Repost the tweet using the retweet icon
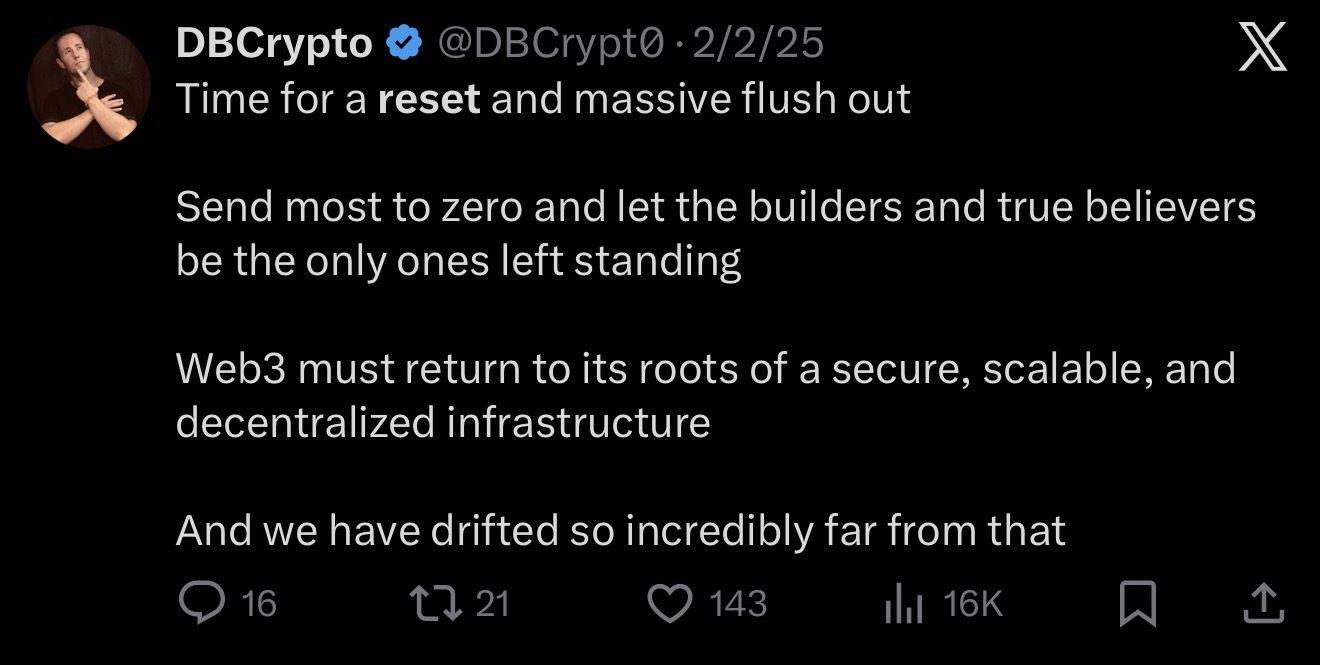The image size is (1320, 665). click(435, 602)
